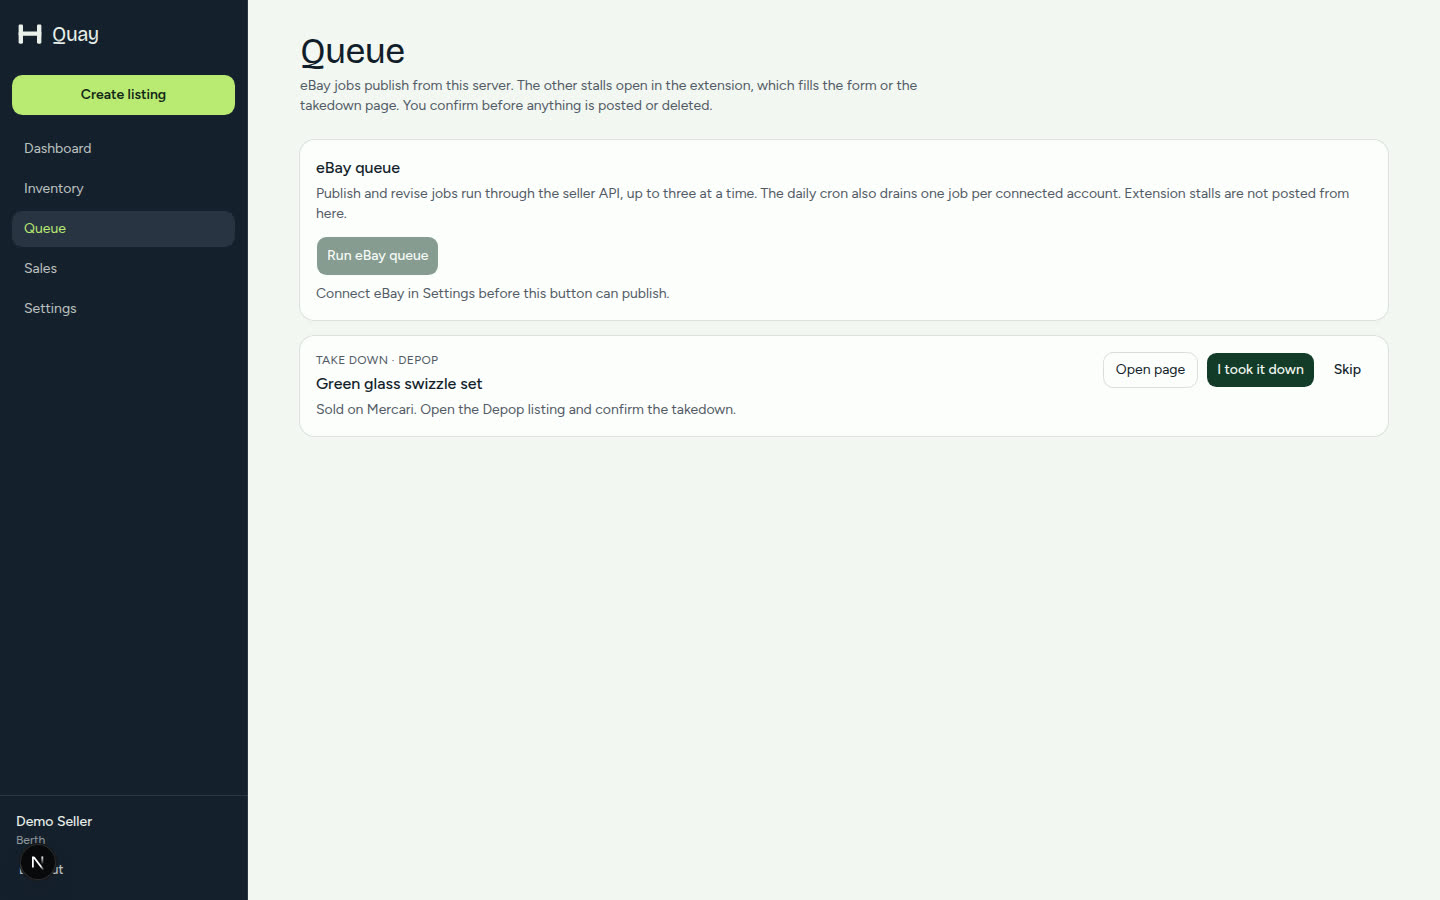Select Queue in the sidebar
The image size is (1440, 900).
point(123,228)
